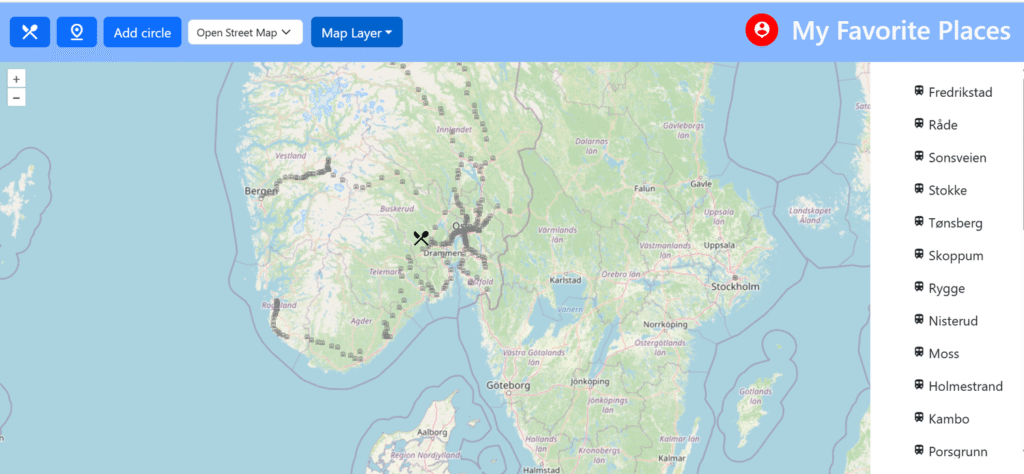This screenshot has height=474, width=1024.
Task: Click the train icon beside Porsgrunn
Action: tap(919, 450)
